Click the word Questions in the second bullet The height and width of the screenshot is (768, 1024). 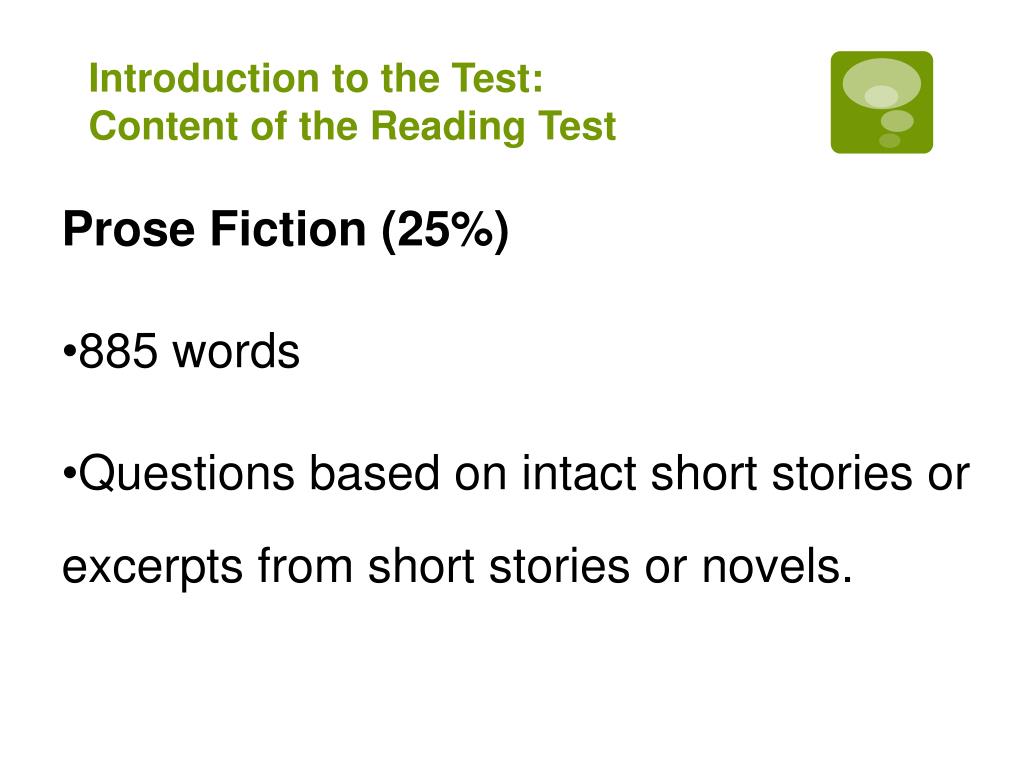186,473
